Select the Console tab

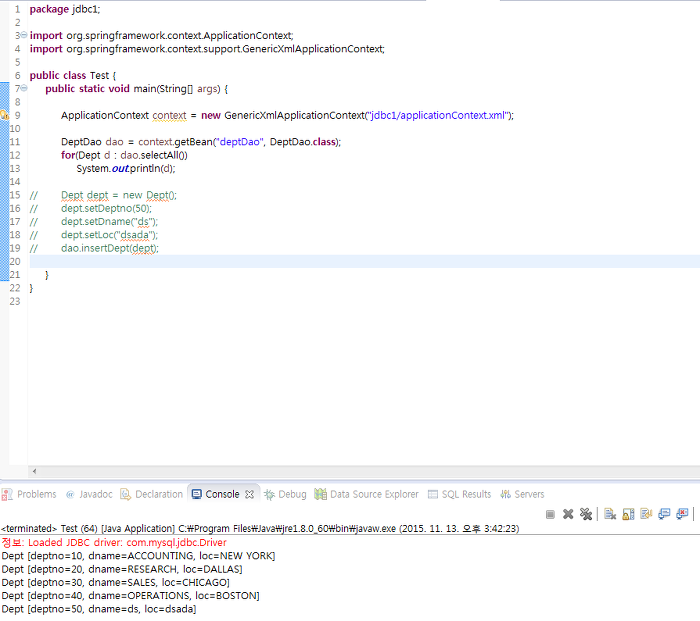coord(222,494)
